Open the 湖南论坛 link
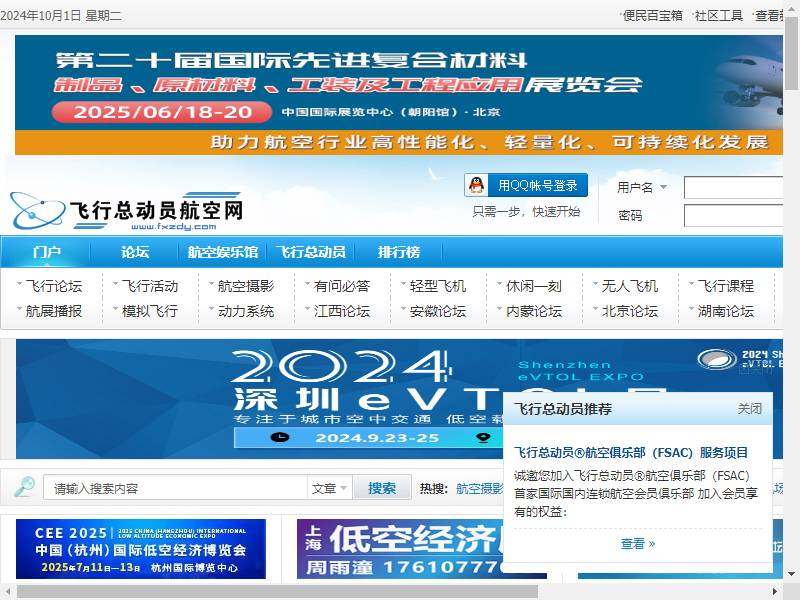The image size is (800, 600). (x=726, y=311)
